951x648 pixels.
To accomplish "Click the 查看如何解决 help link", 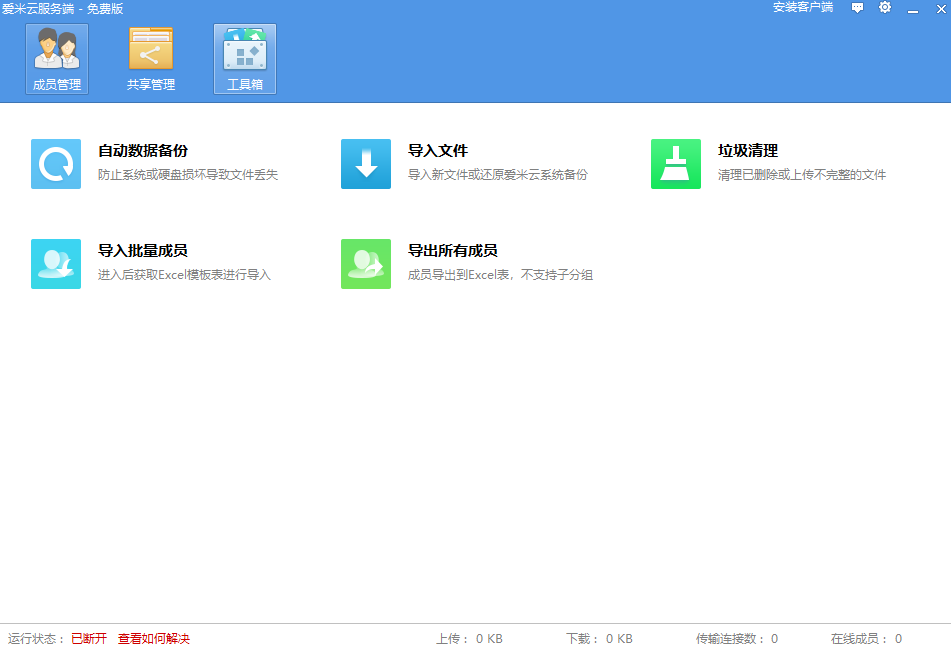I will point(154,638).
